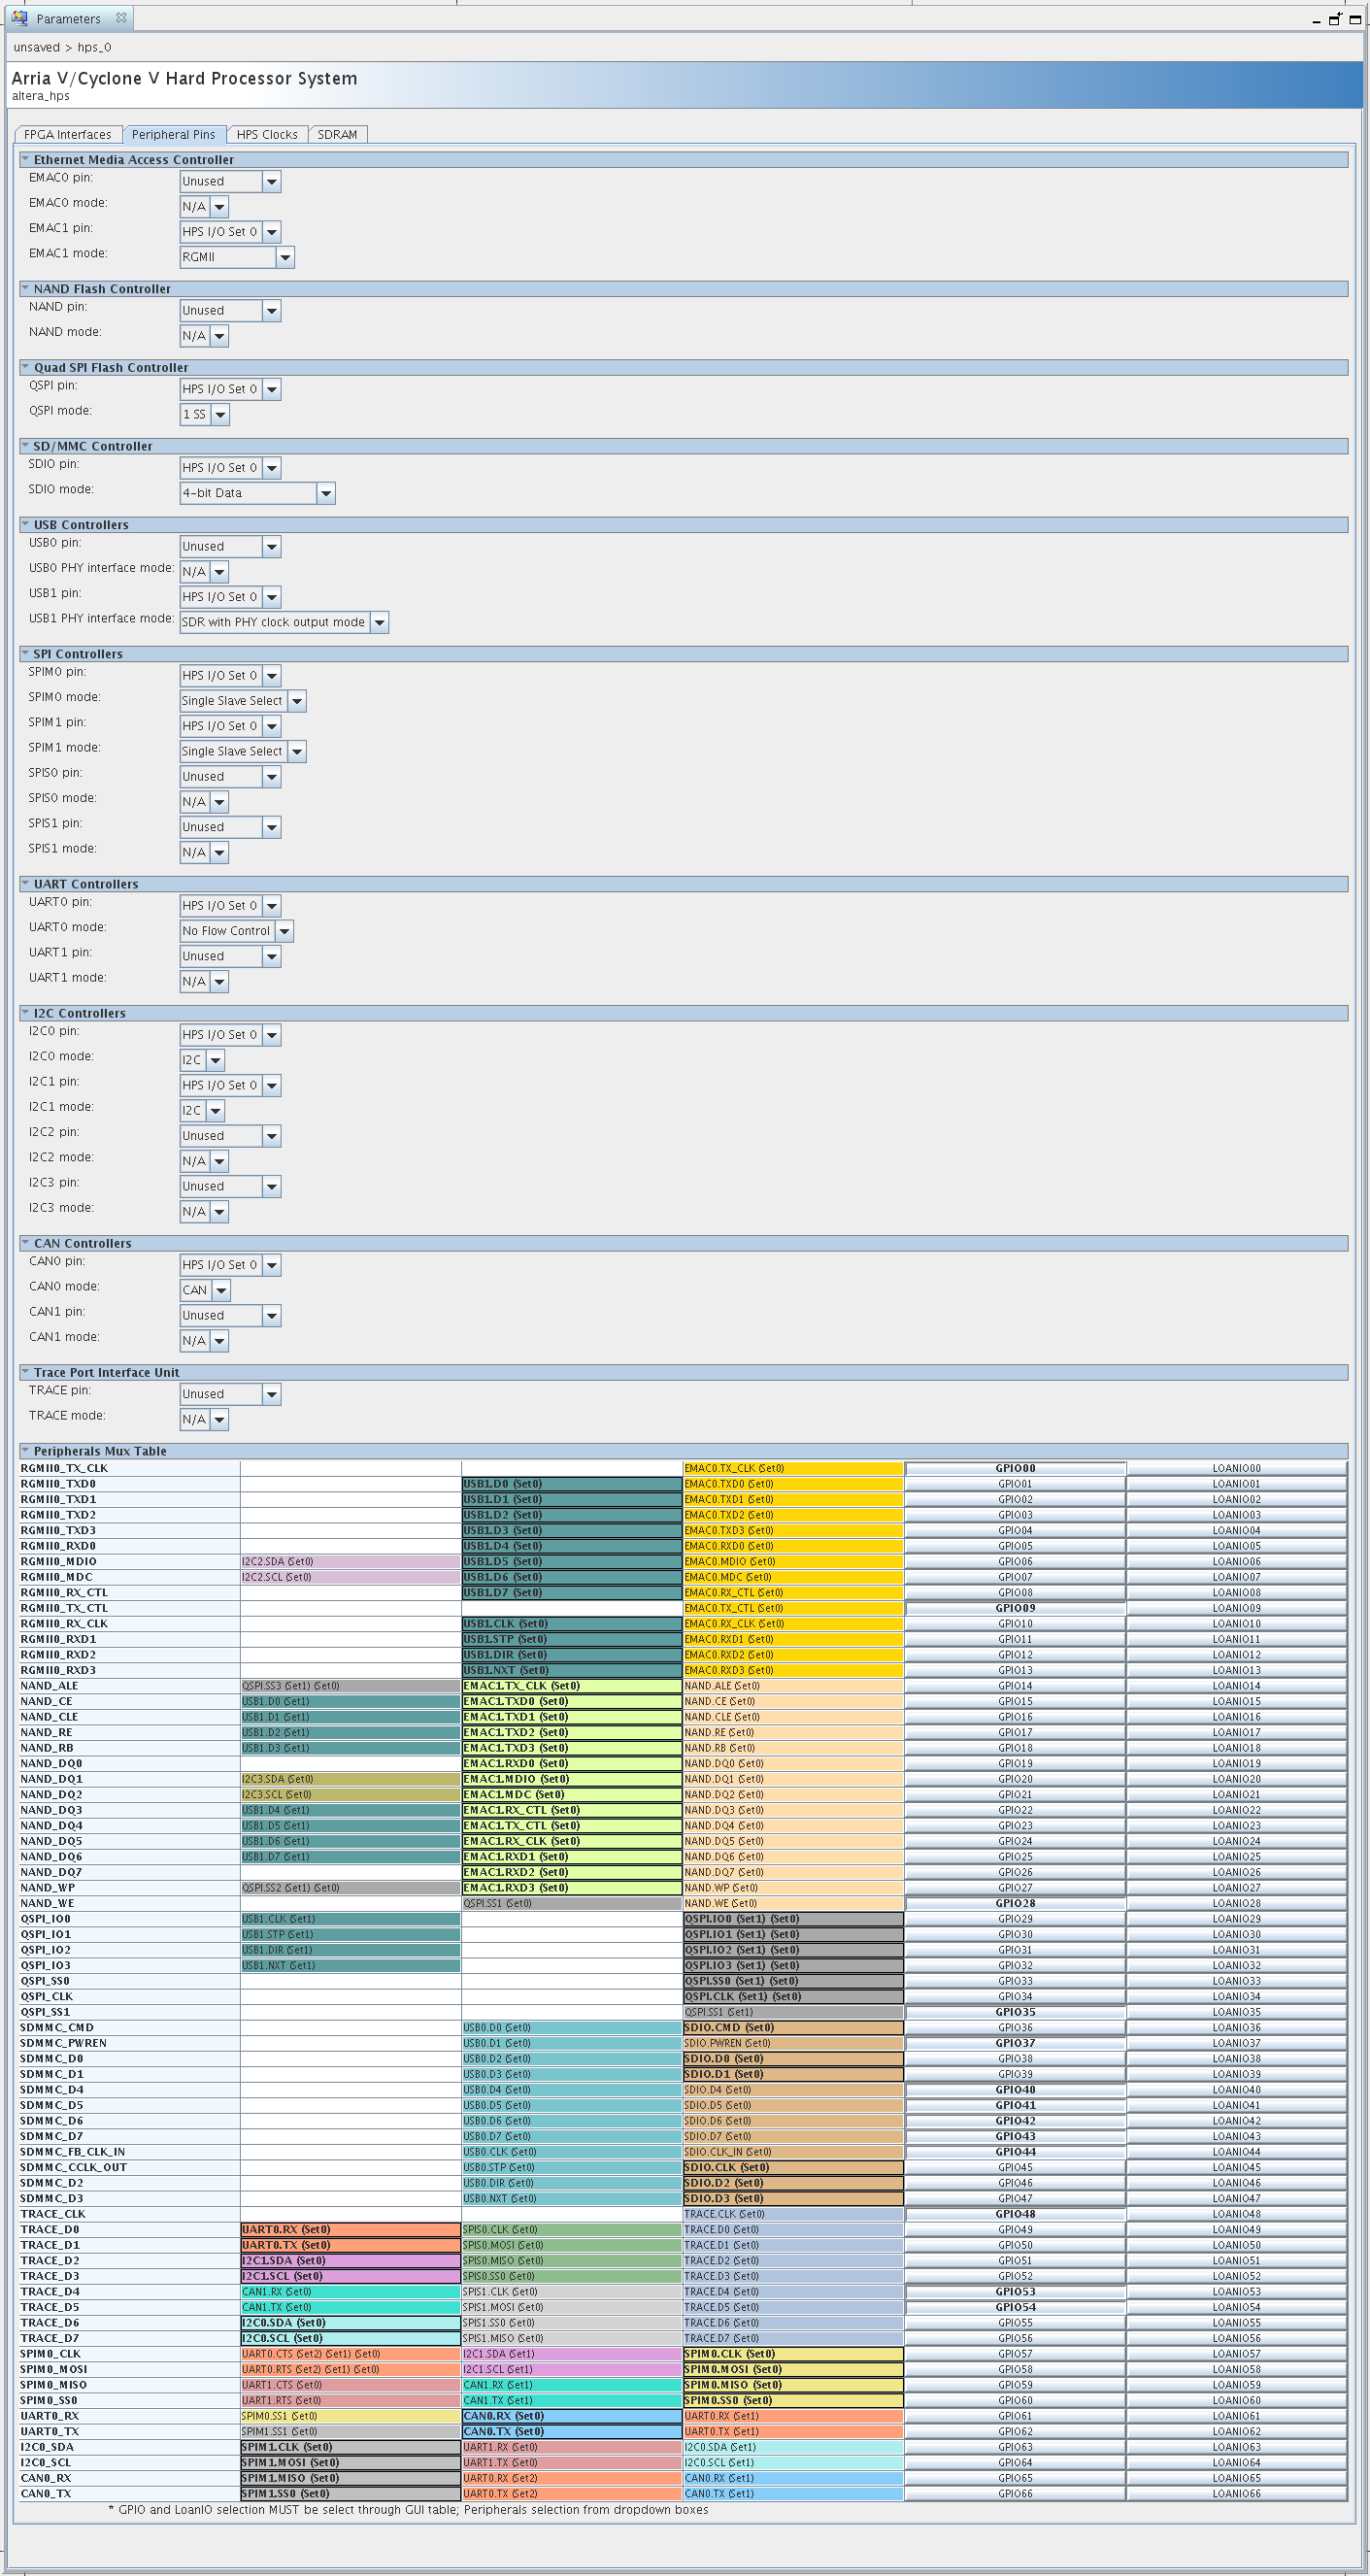The width and height of the screenshot is (1370, 2576).
Task: Collapse the USB Controllers section
Action: coord(25,524)
